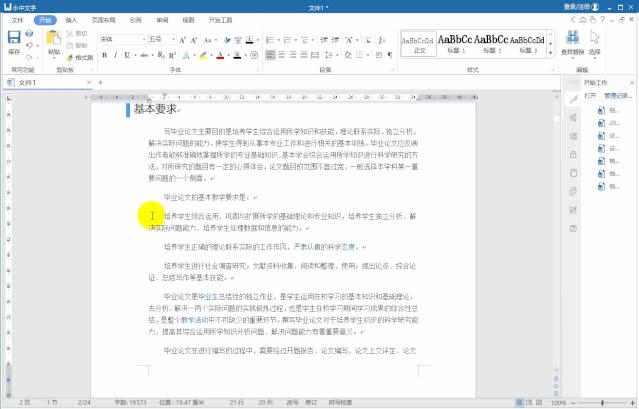Viewport: 639px width, 409px height.
Task: Open the font name dropdown (宋体)
Action: point(144,40)
